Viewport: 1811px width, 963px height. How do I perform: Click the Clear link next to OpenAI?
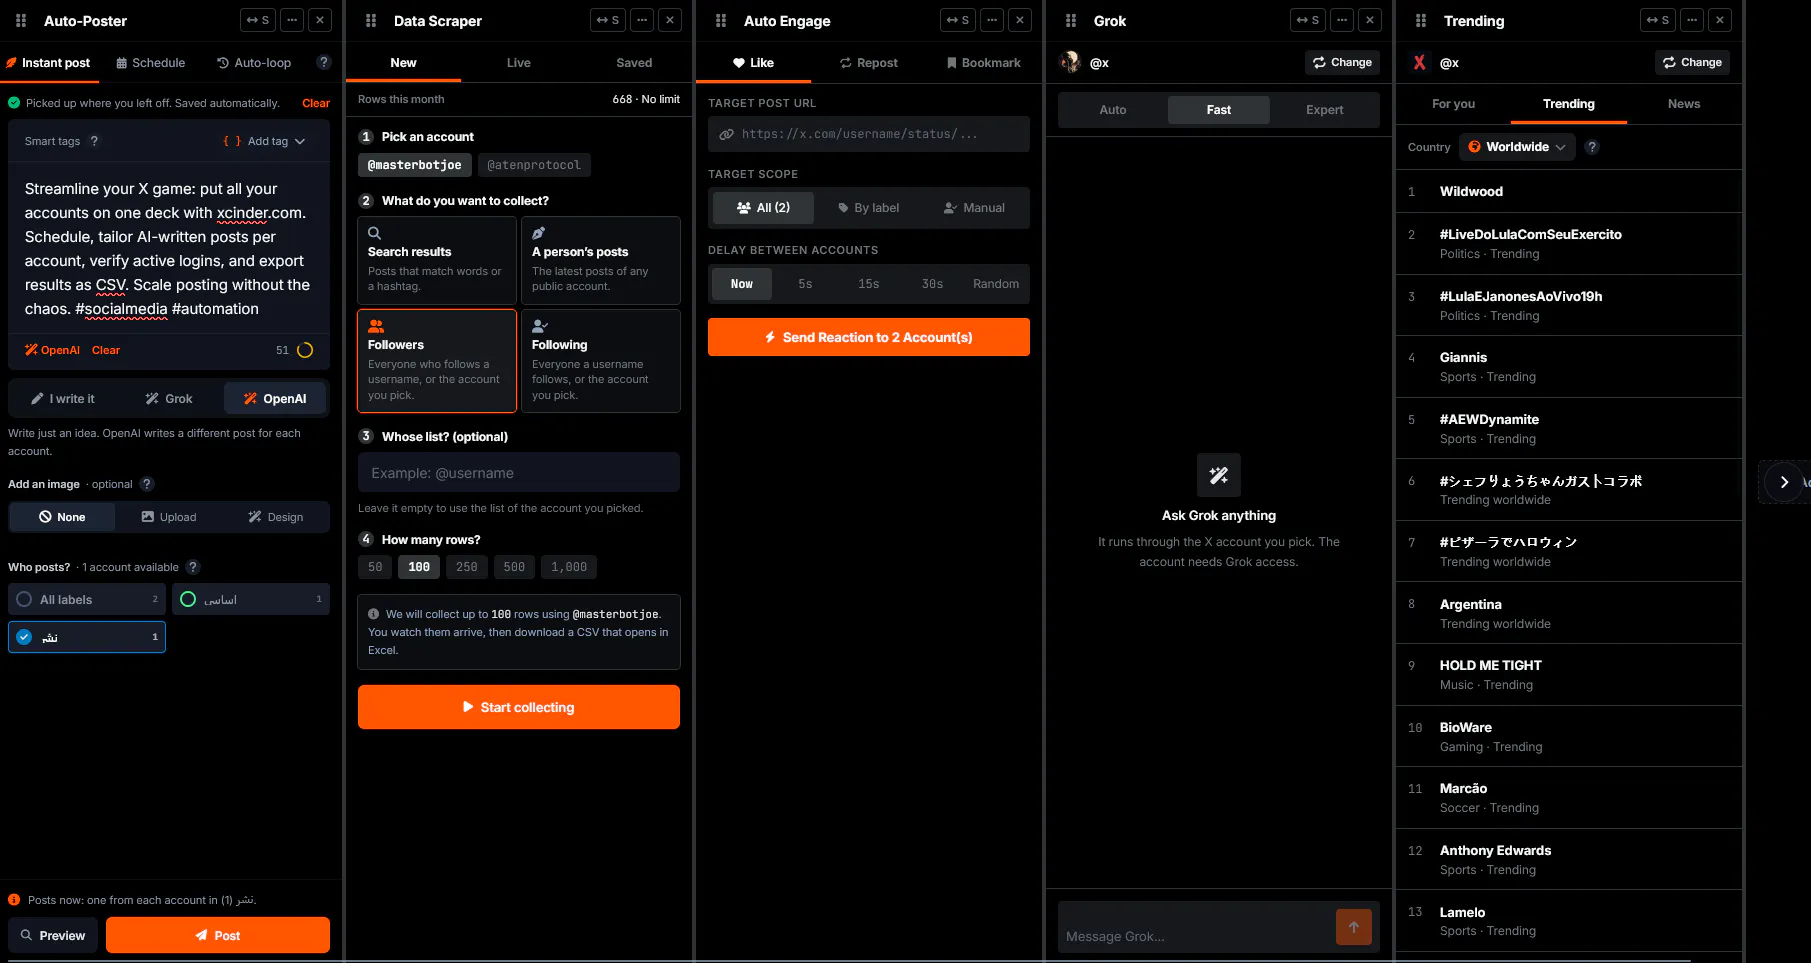coord(106,350)
